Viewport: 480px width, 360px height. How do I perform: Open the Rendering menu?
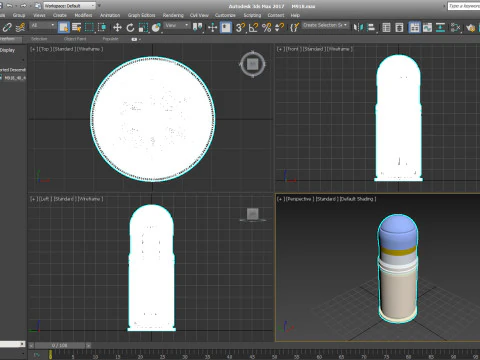coord(173,15)
